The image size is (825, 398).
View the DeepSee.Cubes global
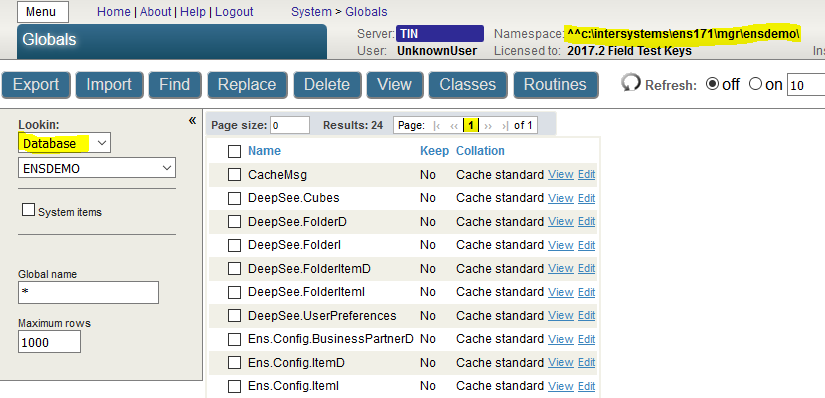(560, 198)
